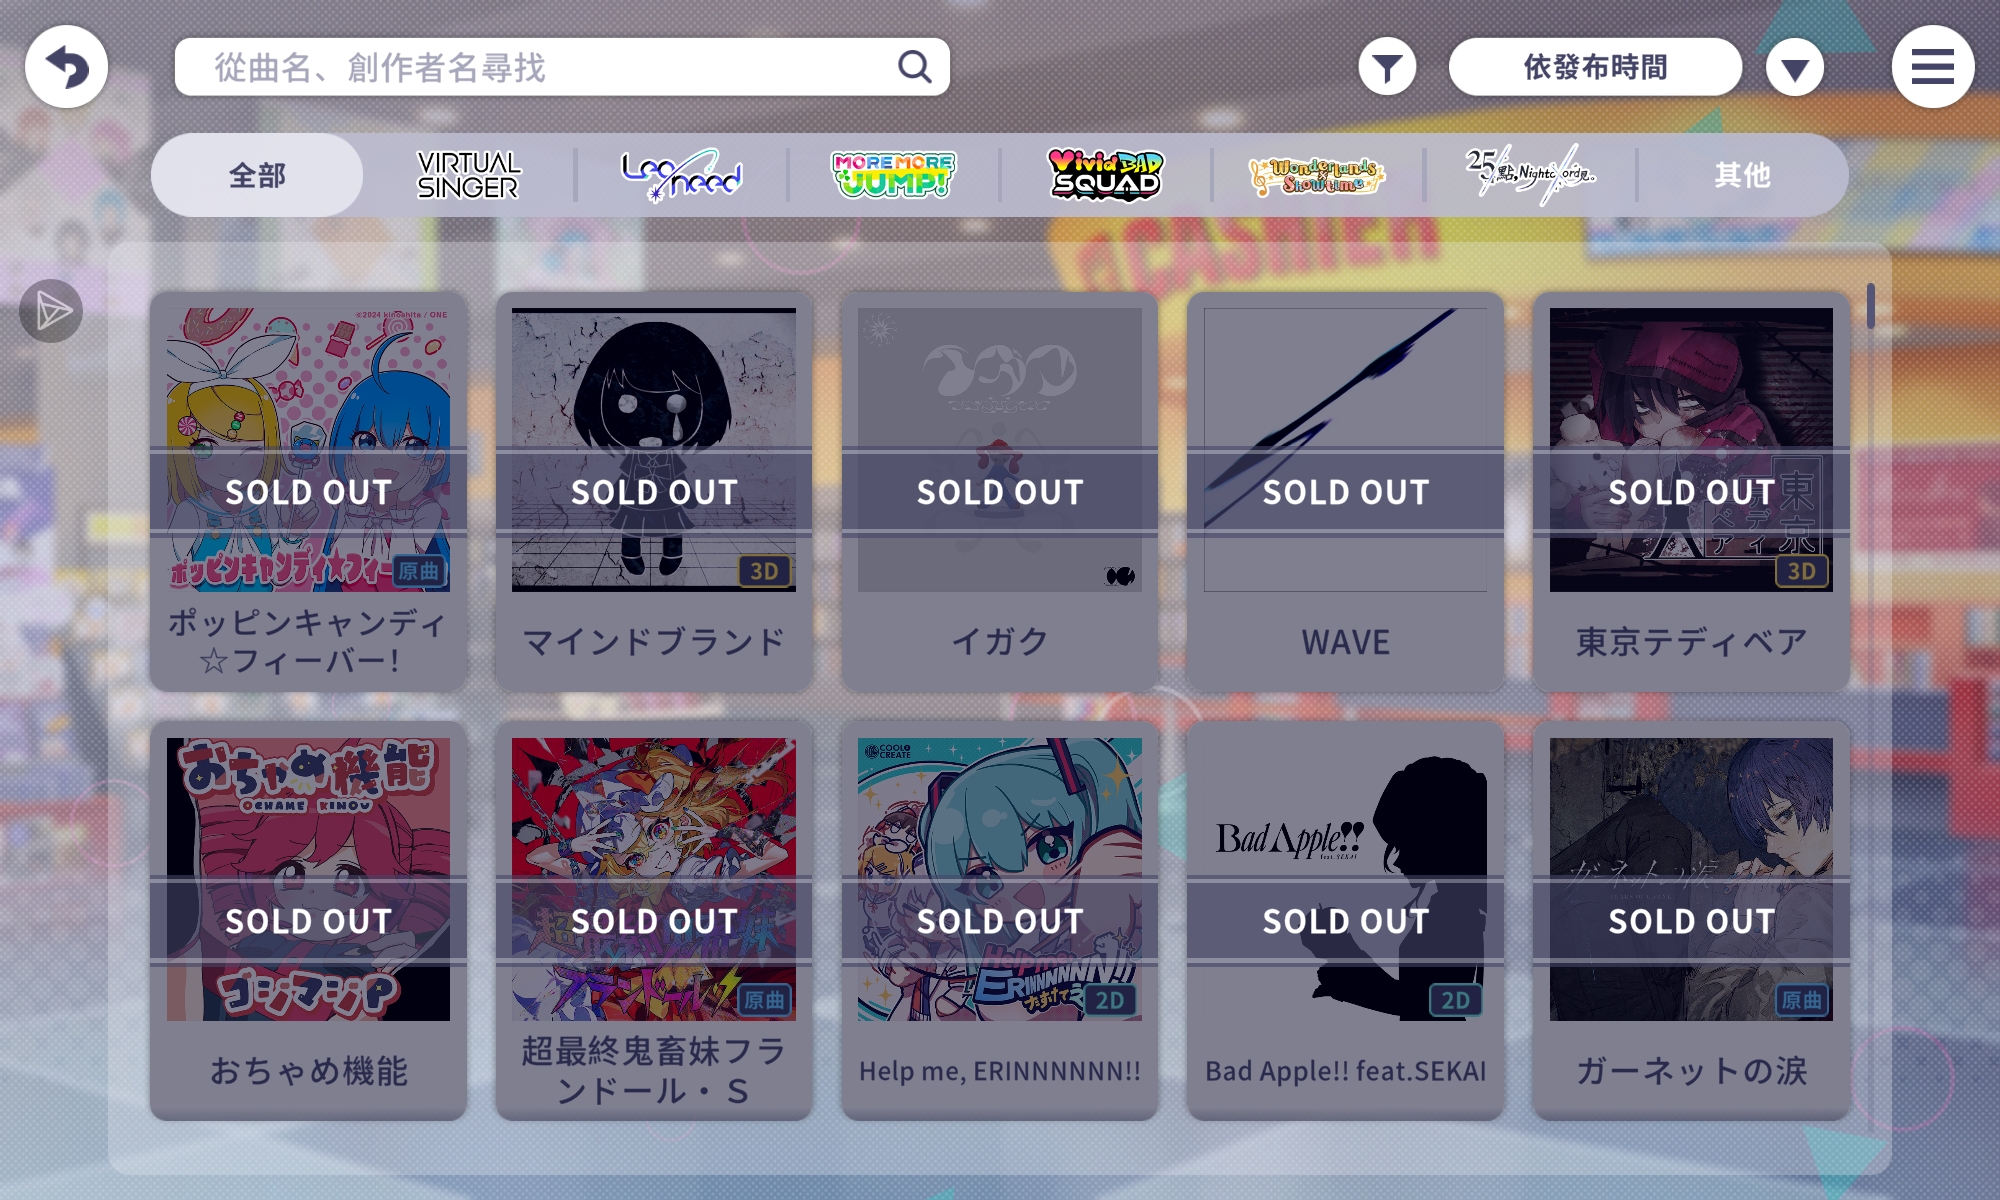Toggle sort order triangle button
Viewport: 2000px width, 1200px height.
click(1795, 67)
